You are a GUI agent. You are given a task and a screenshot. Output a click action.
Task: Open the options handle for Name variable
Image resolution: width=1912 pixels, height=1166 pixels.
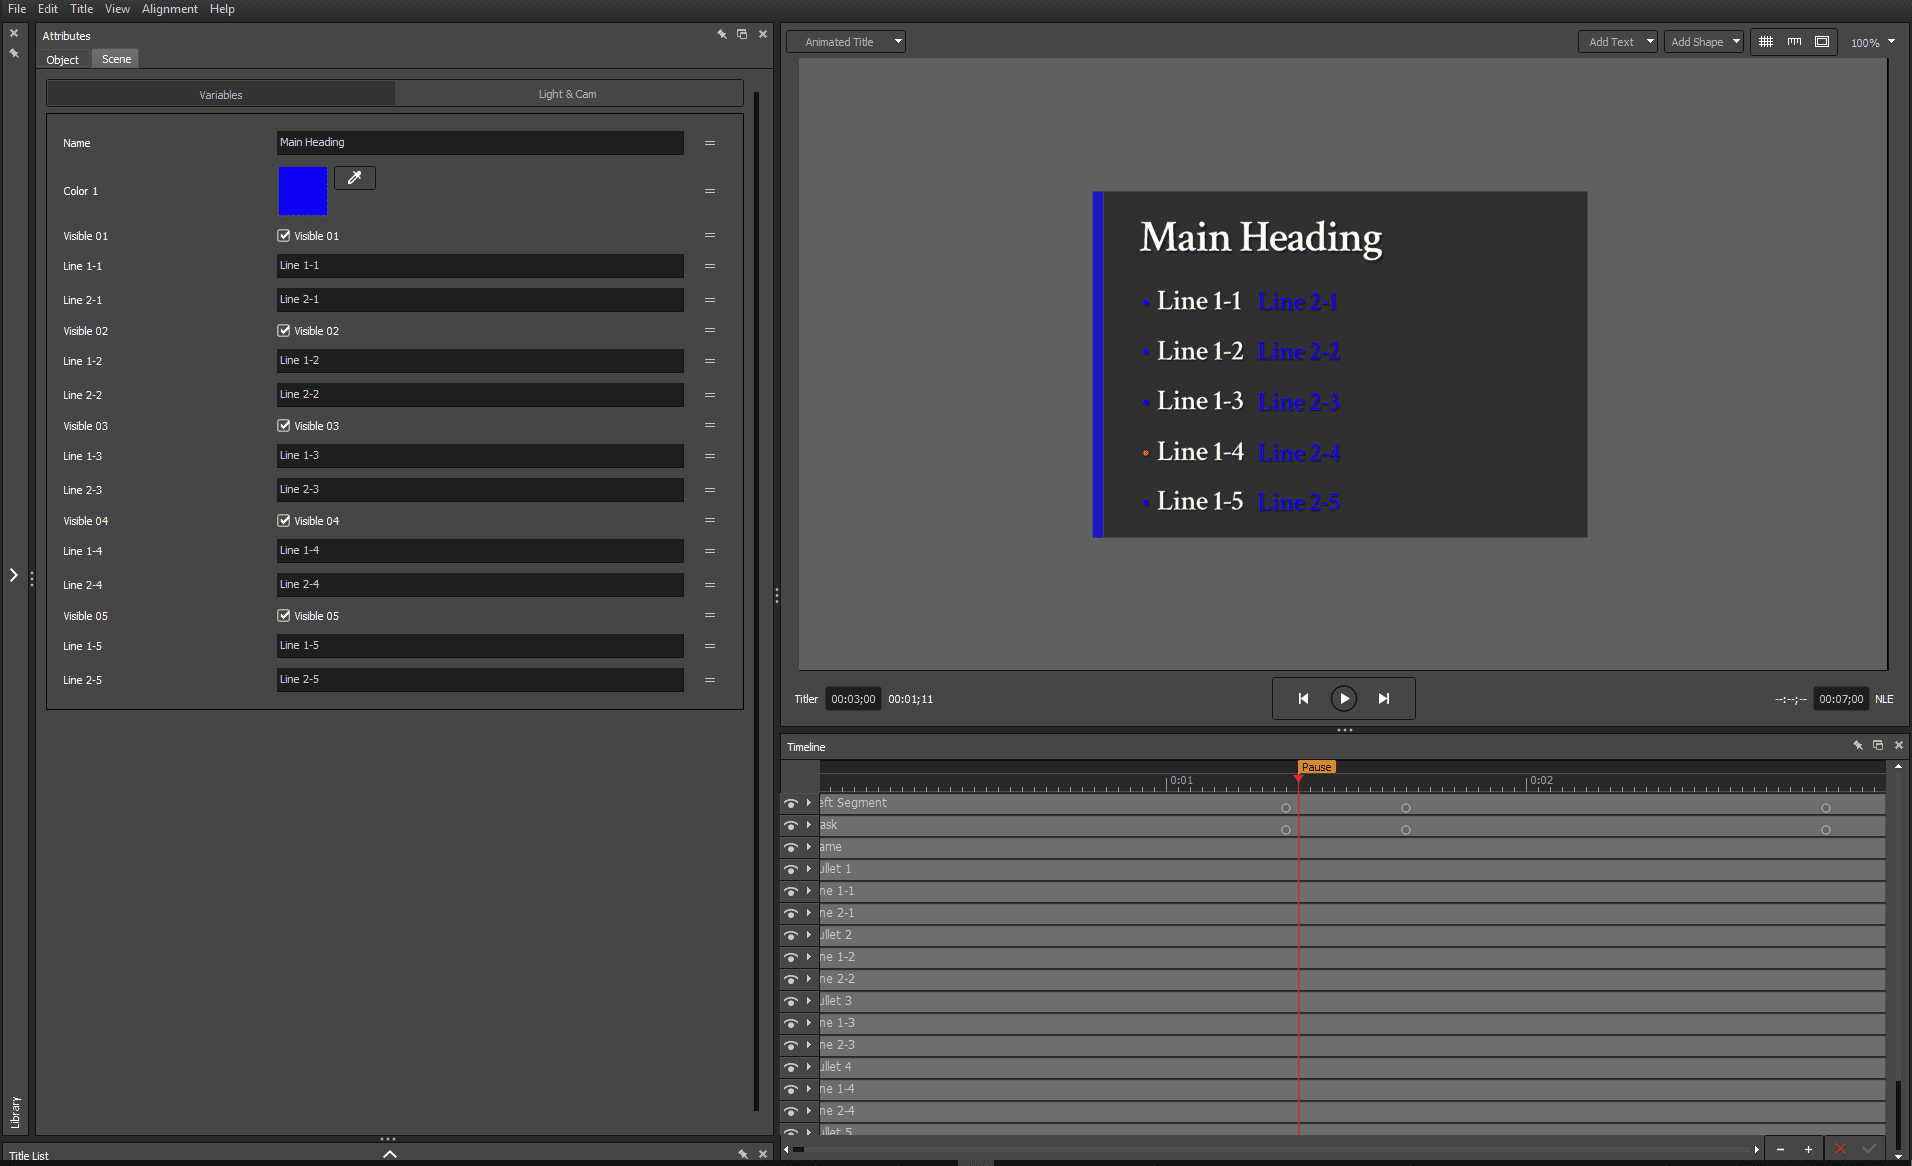point(710,143)
